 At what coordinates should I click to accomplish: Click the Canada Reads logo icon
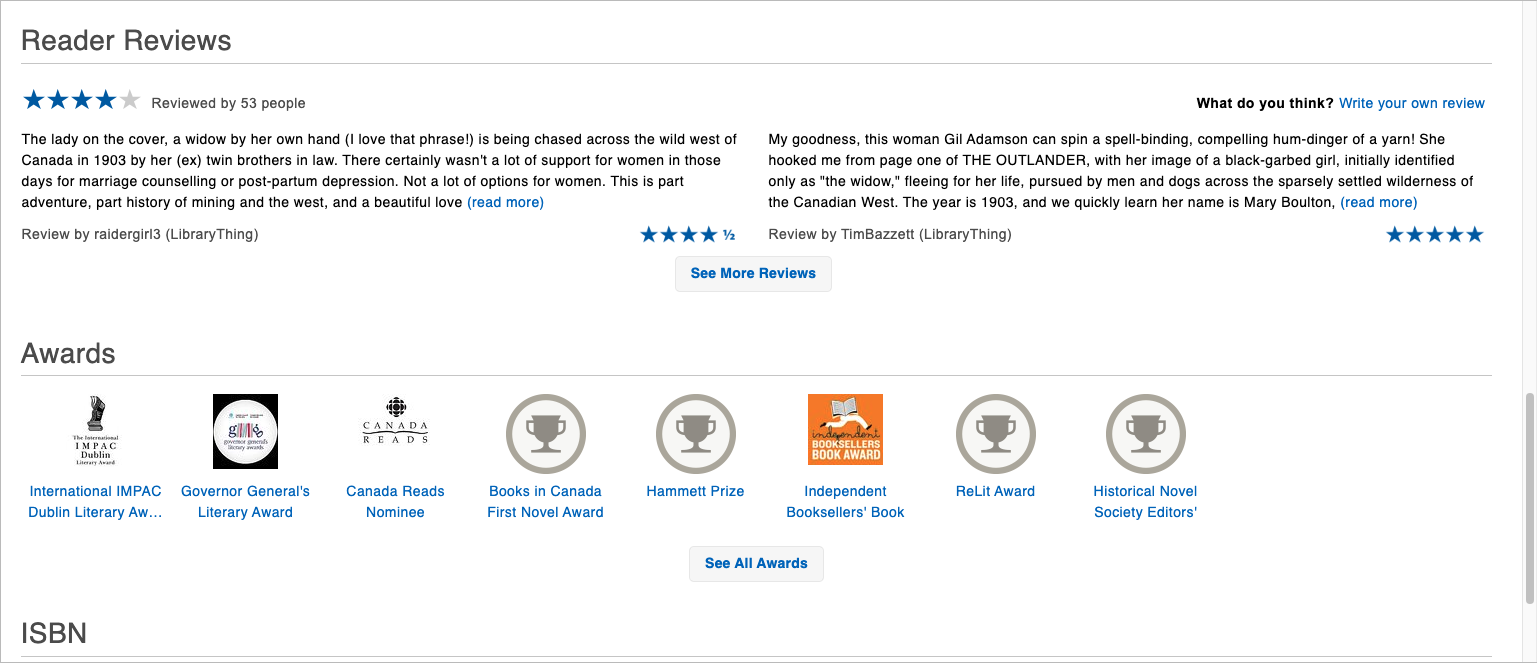(395, 422)
